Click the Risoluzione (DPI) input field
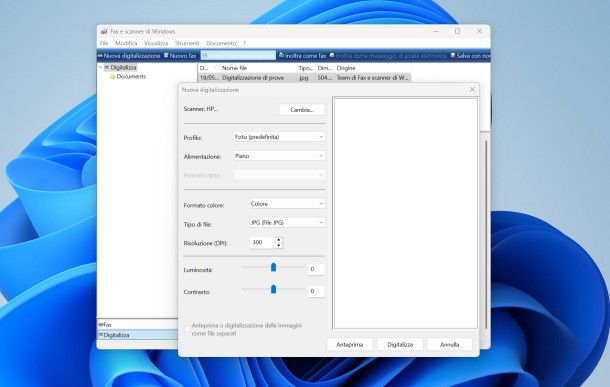 coord(262,242)
